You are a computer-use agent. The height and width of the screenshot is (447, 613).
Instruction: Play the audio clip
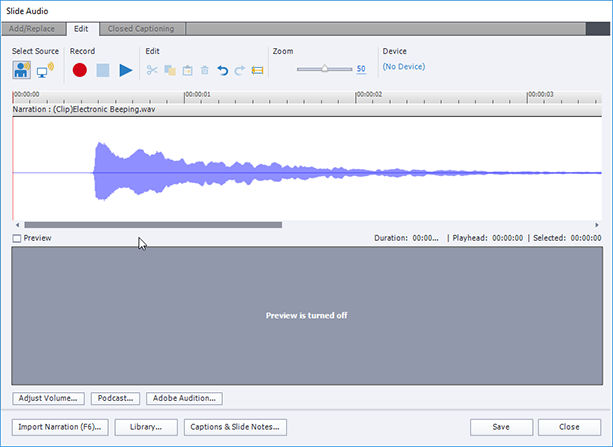point(125,70)
